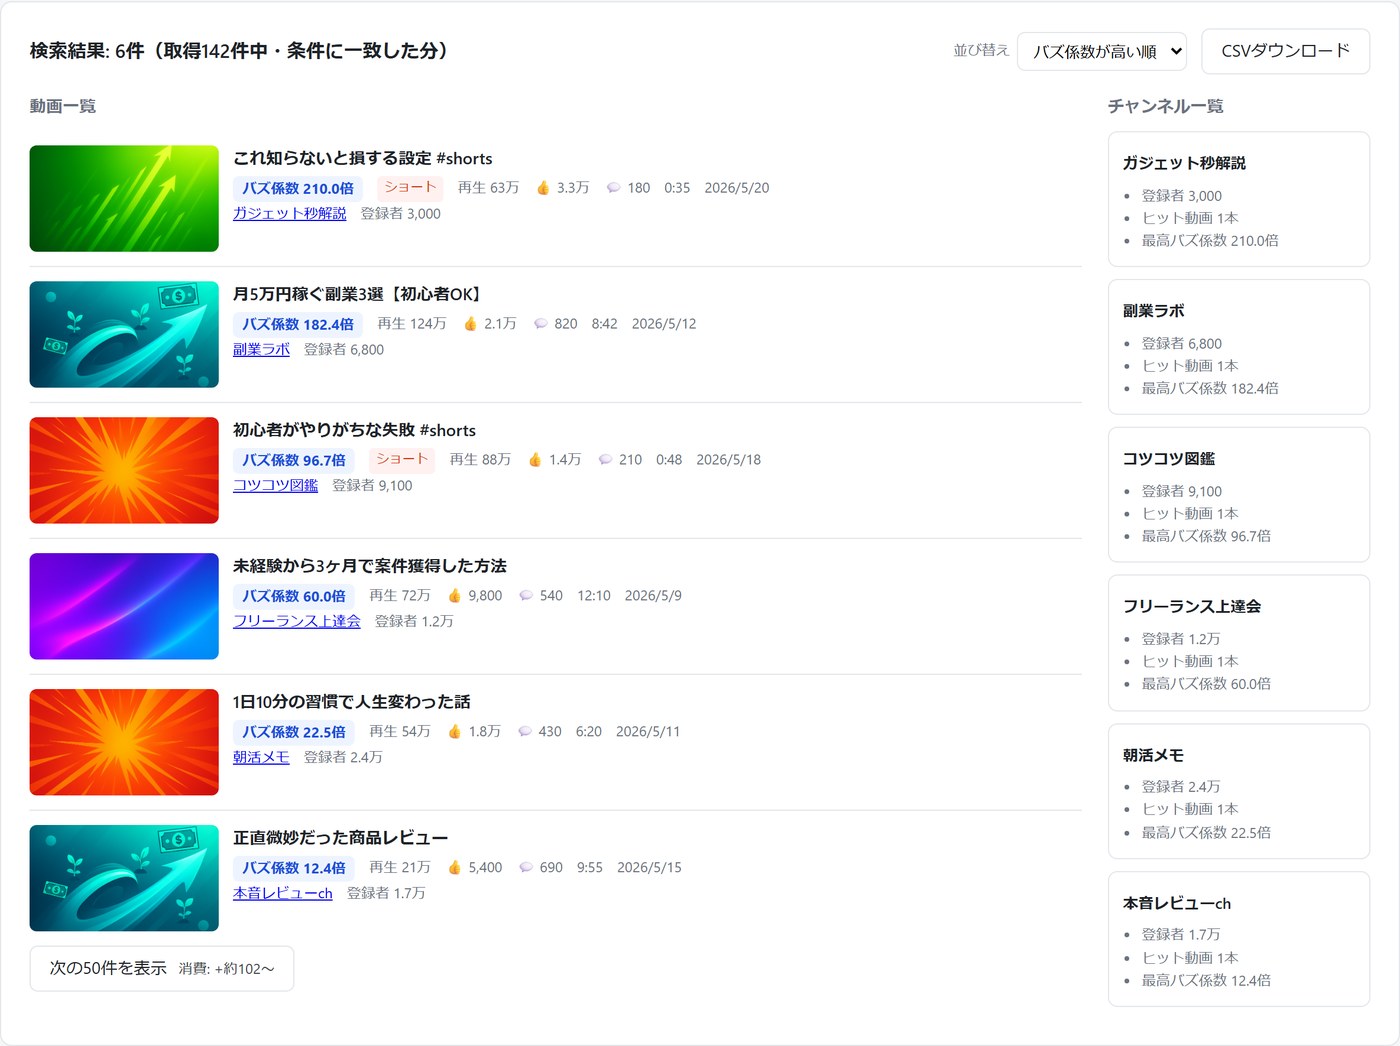Click バズ係数 96.7倍 badge
The height and width of the screenshot is (1046, 1400).
pyautogui.click(x=293, y=460)
